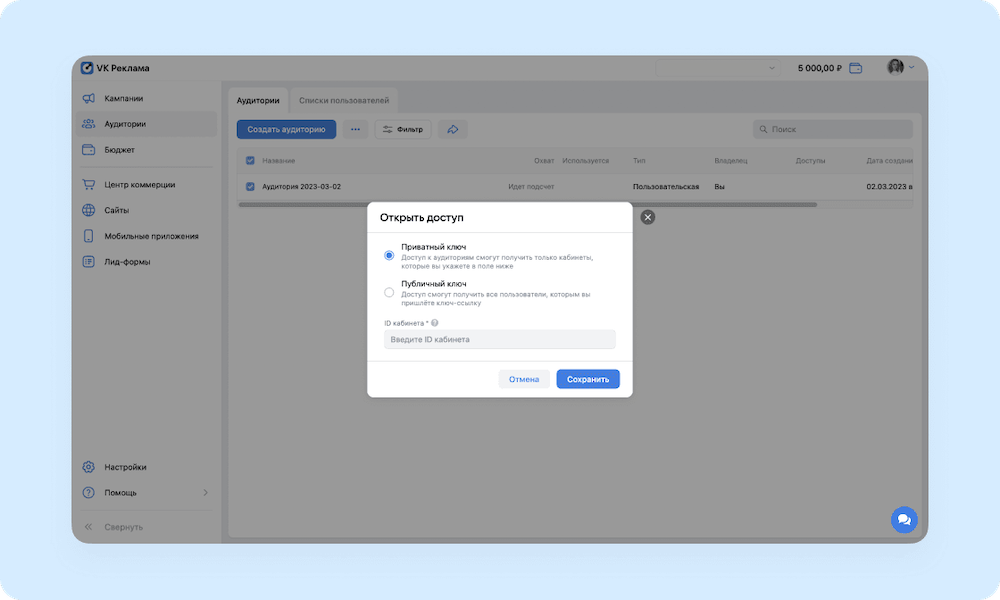
Task: Click the Центр коммерции cart icon
Action: tap(89, 184)
